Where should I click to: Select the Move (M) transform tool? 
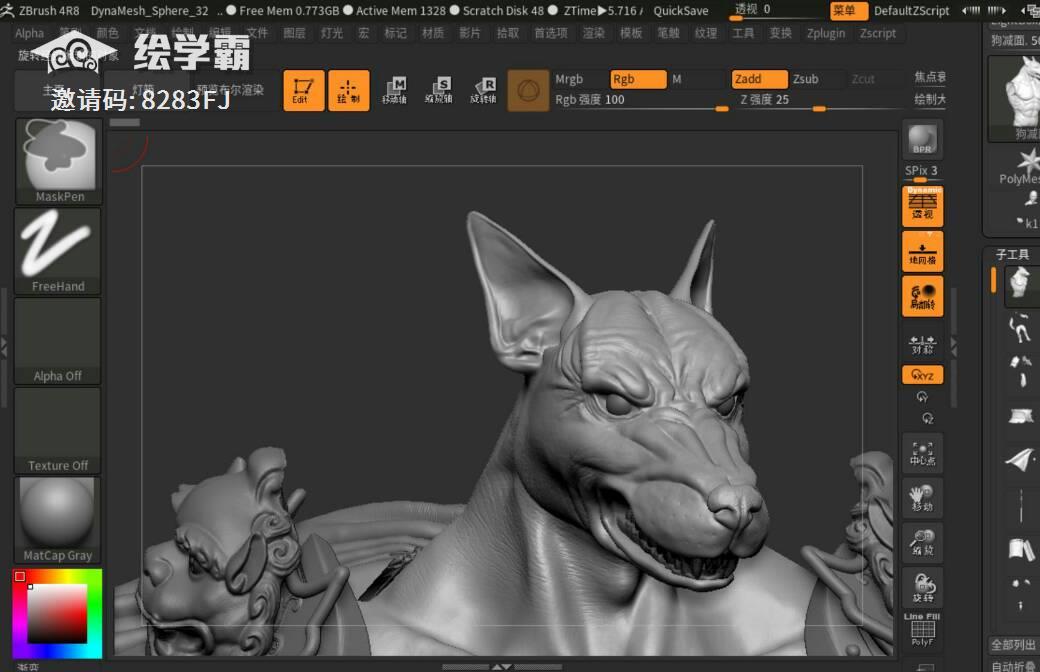395,90
